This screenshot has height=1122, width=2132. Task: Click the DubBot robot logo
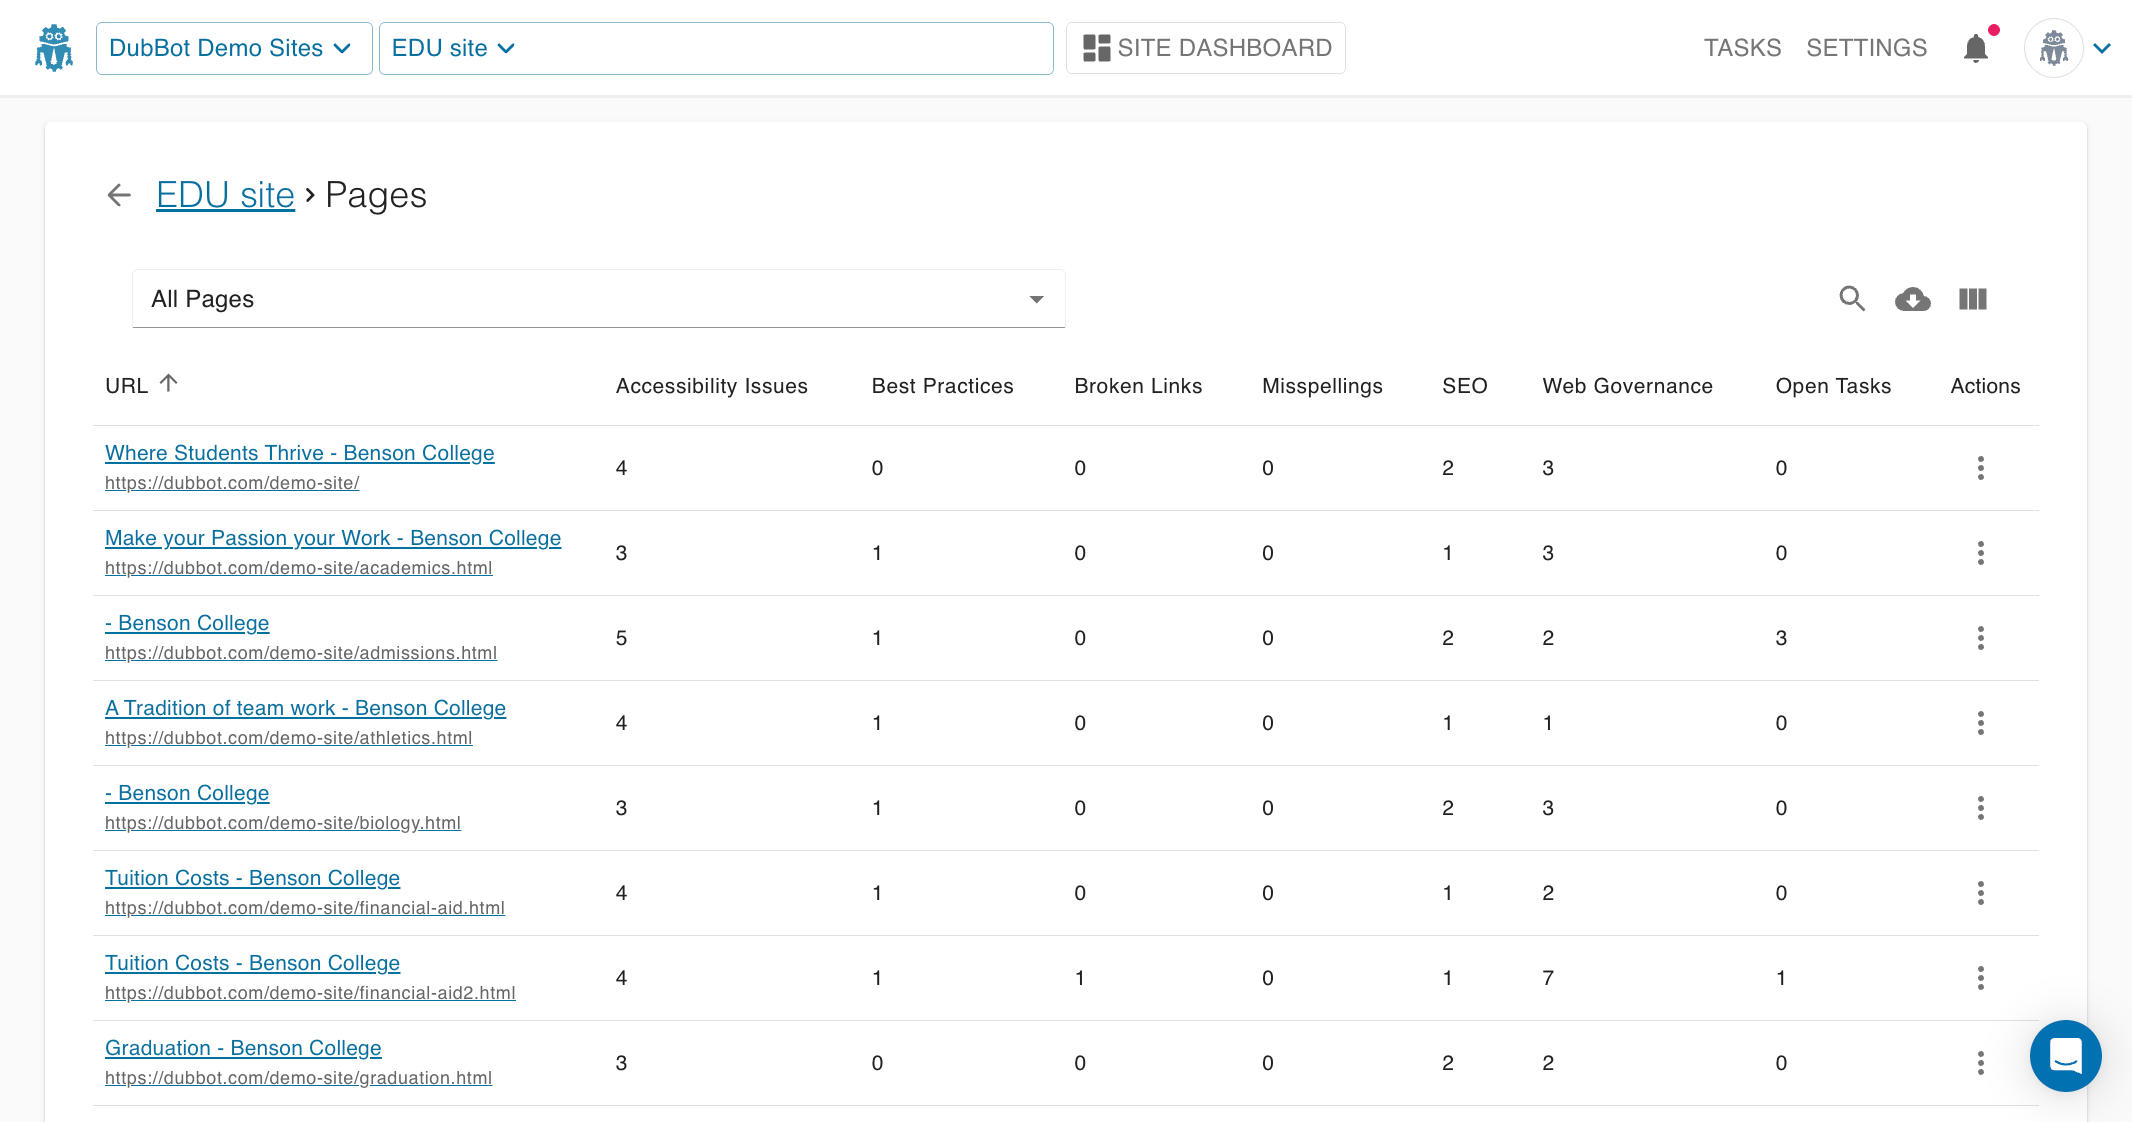[x=54, y=48]
